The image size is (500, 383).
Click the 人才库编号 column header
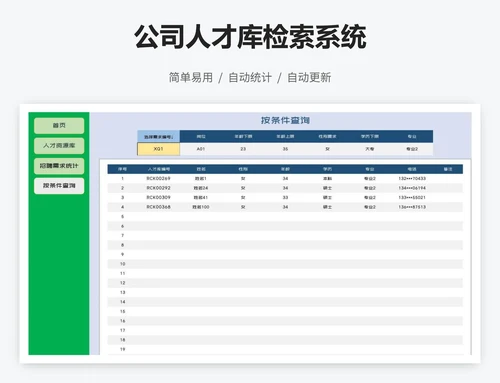pyautogui.click(x=159, y=169)
